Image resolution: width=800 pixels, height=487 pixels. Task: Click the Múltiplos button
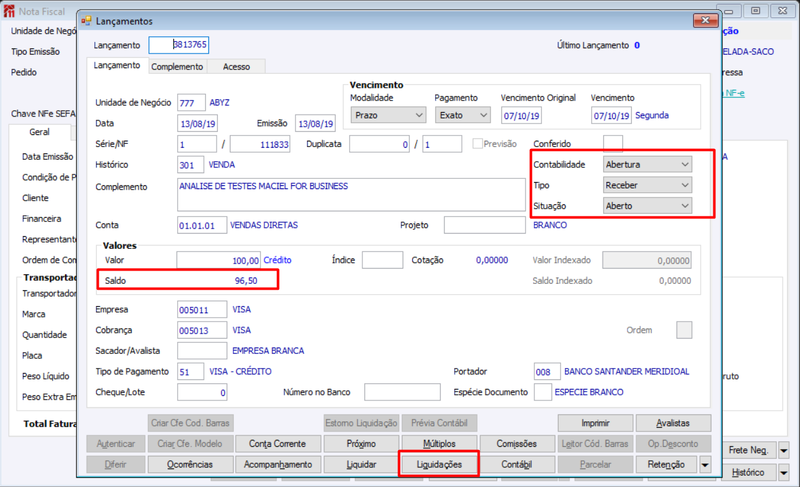point(439,444)
